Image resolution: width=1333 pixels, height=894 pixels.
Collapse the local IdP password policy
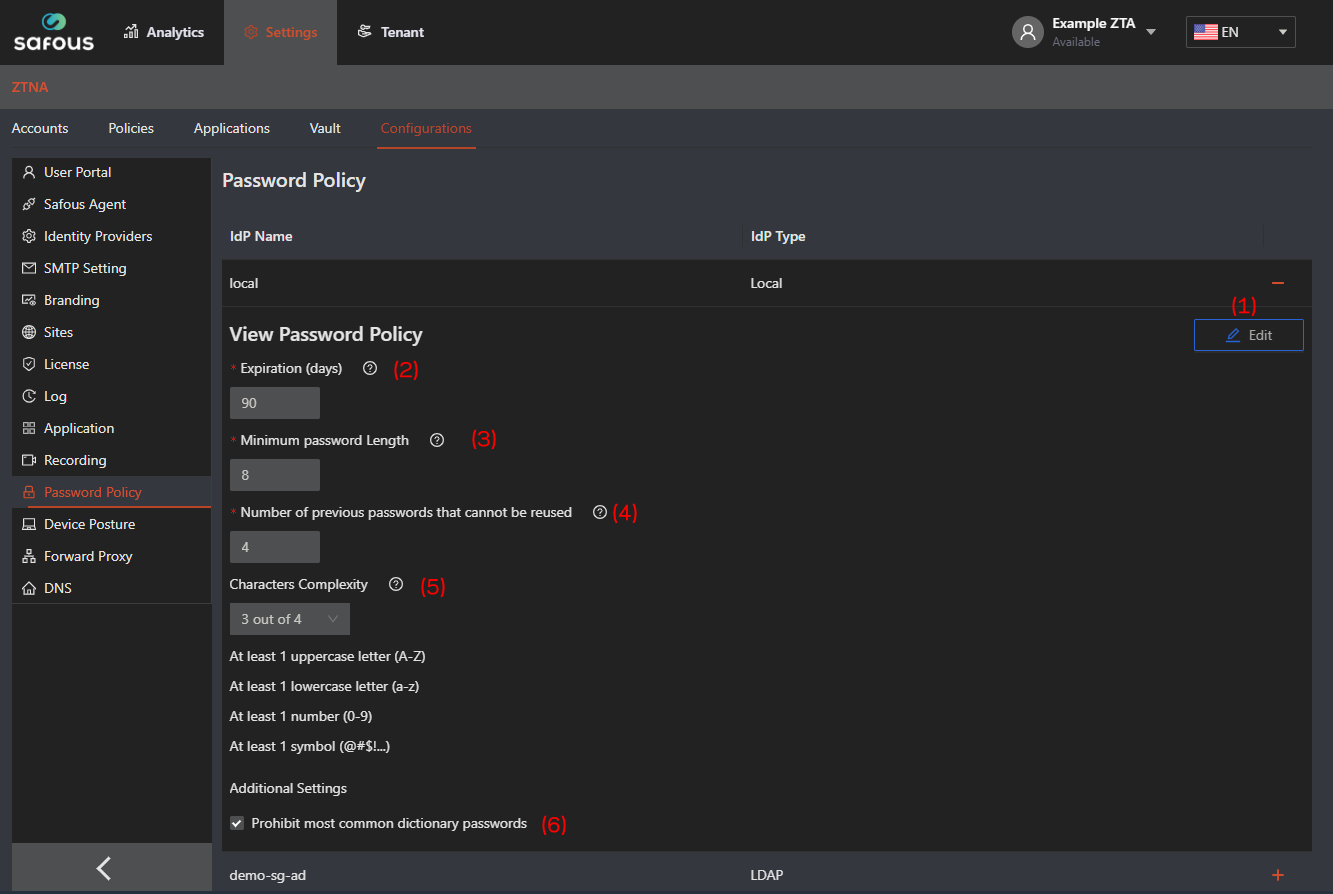coord(1277,283)
